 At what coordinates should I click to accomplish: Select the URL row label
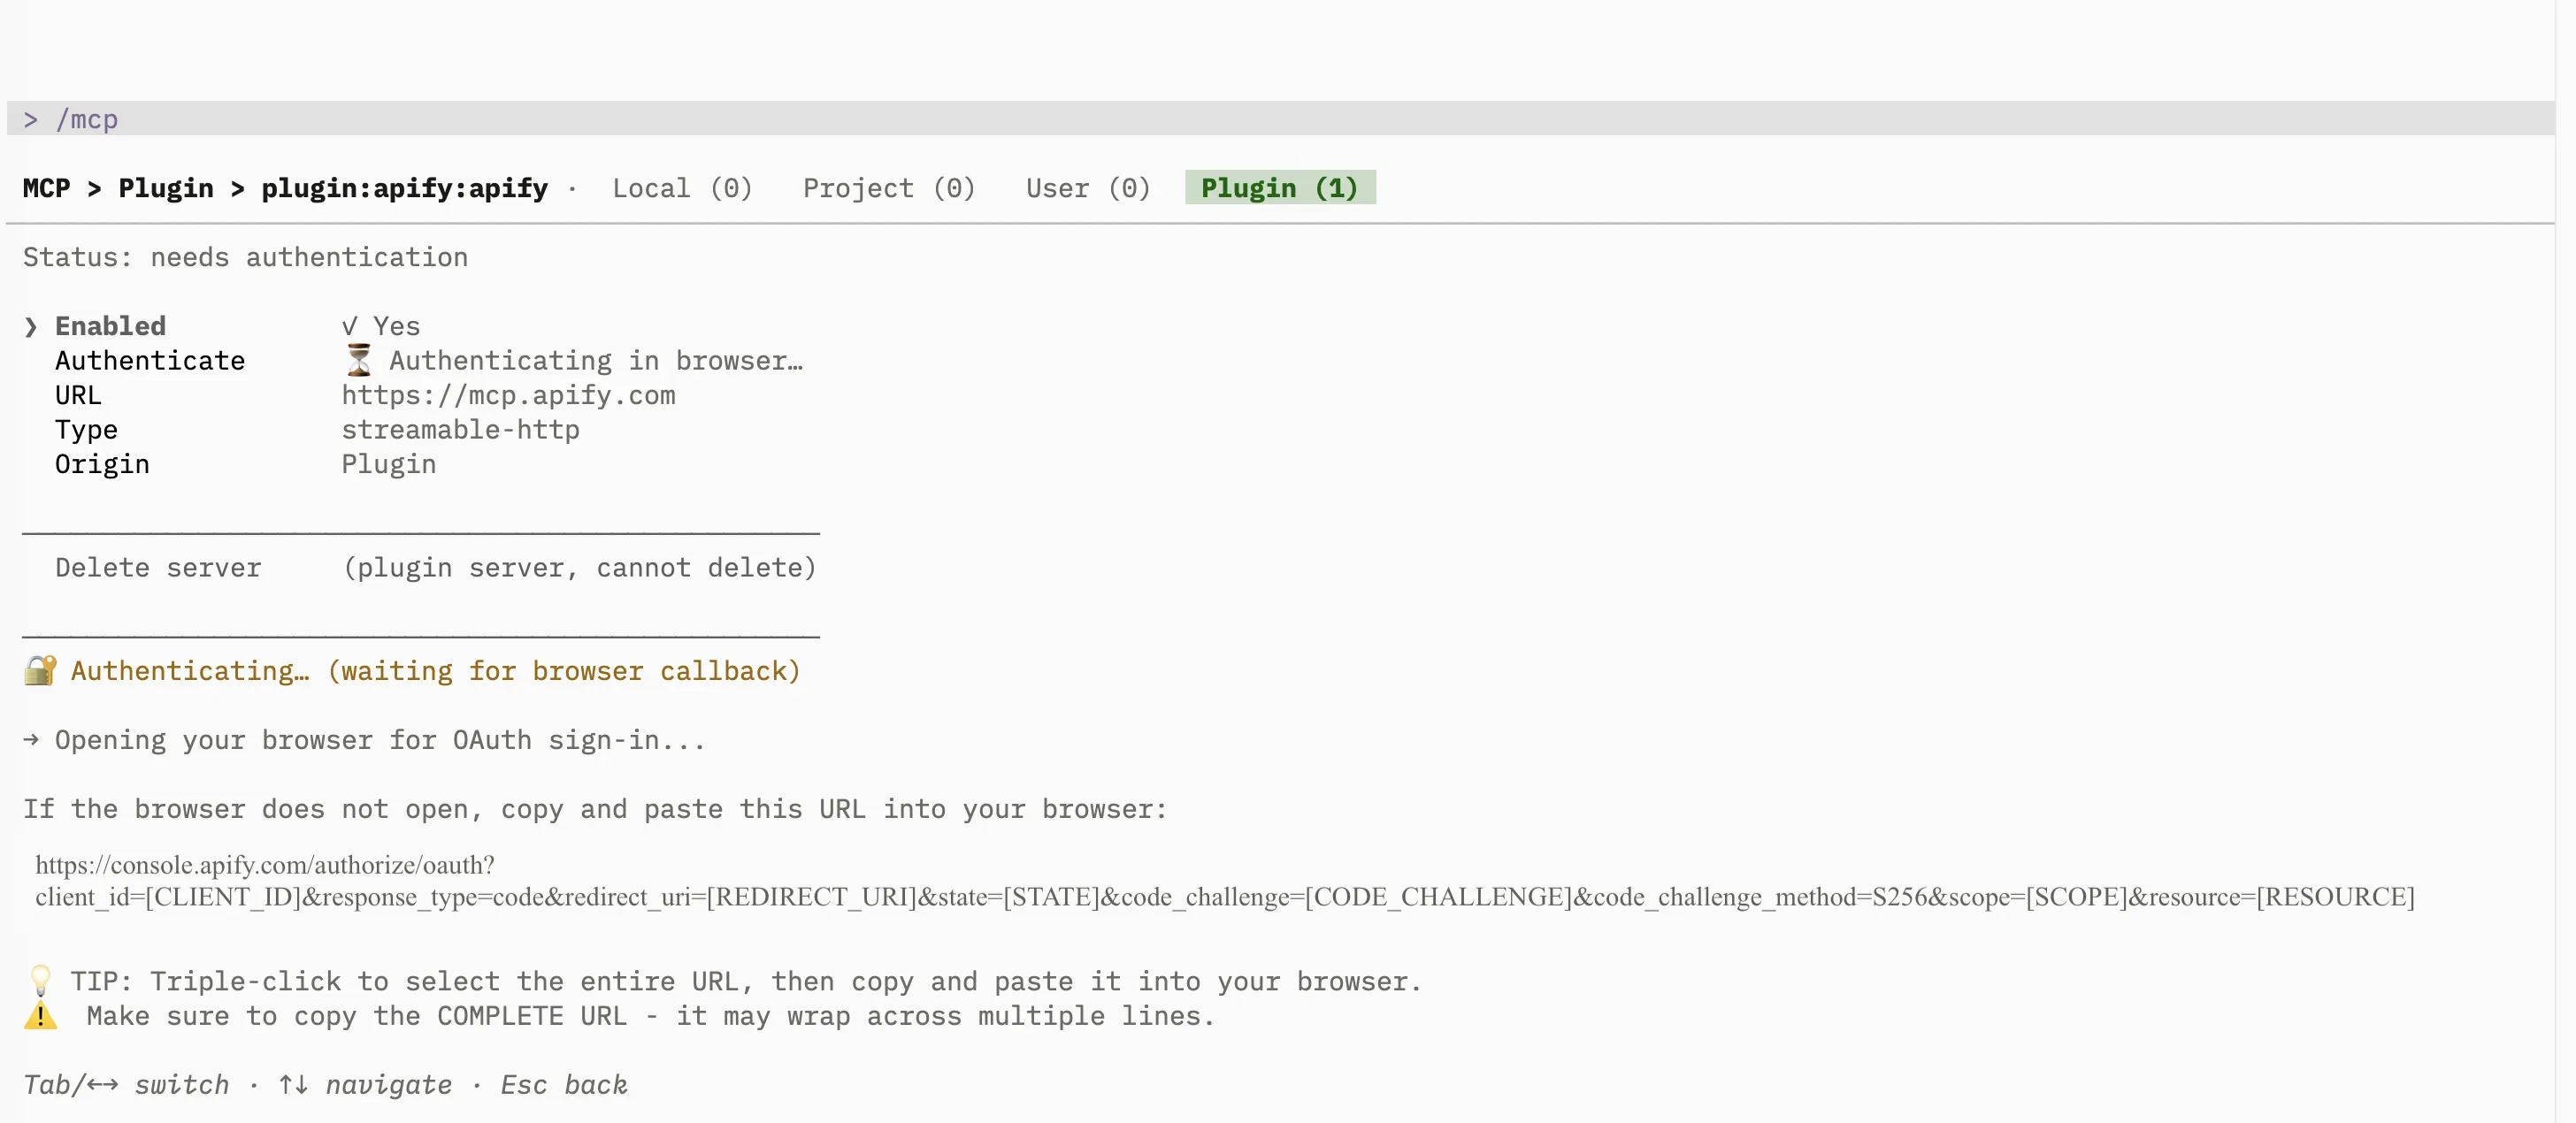pos(78,395)
